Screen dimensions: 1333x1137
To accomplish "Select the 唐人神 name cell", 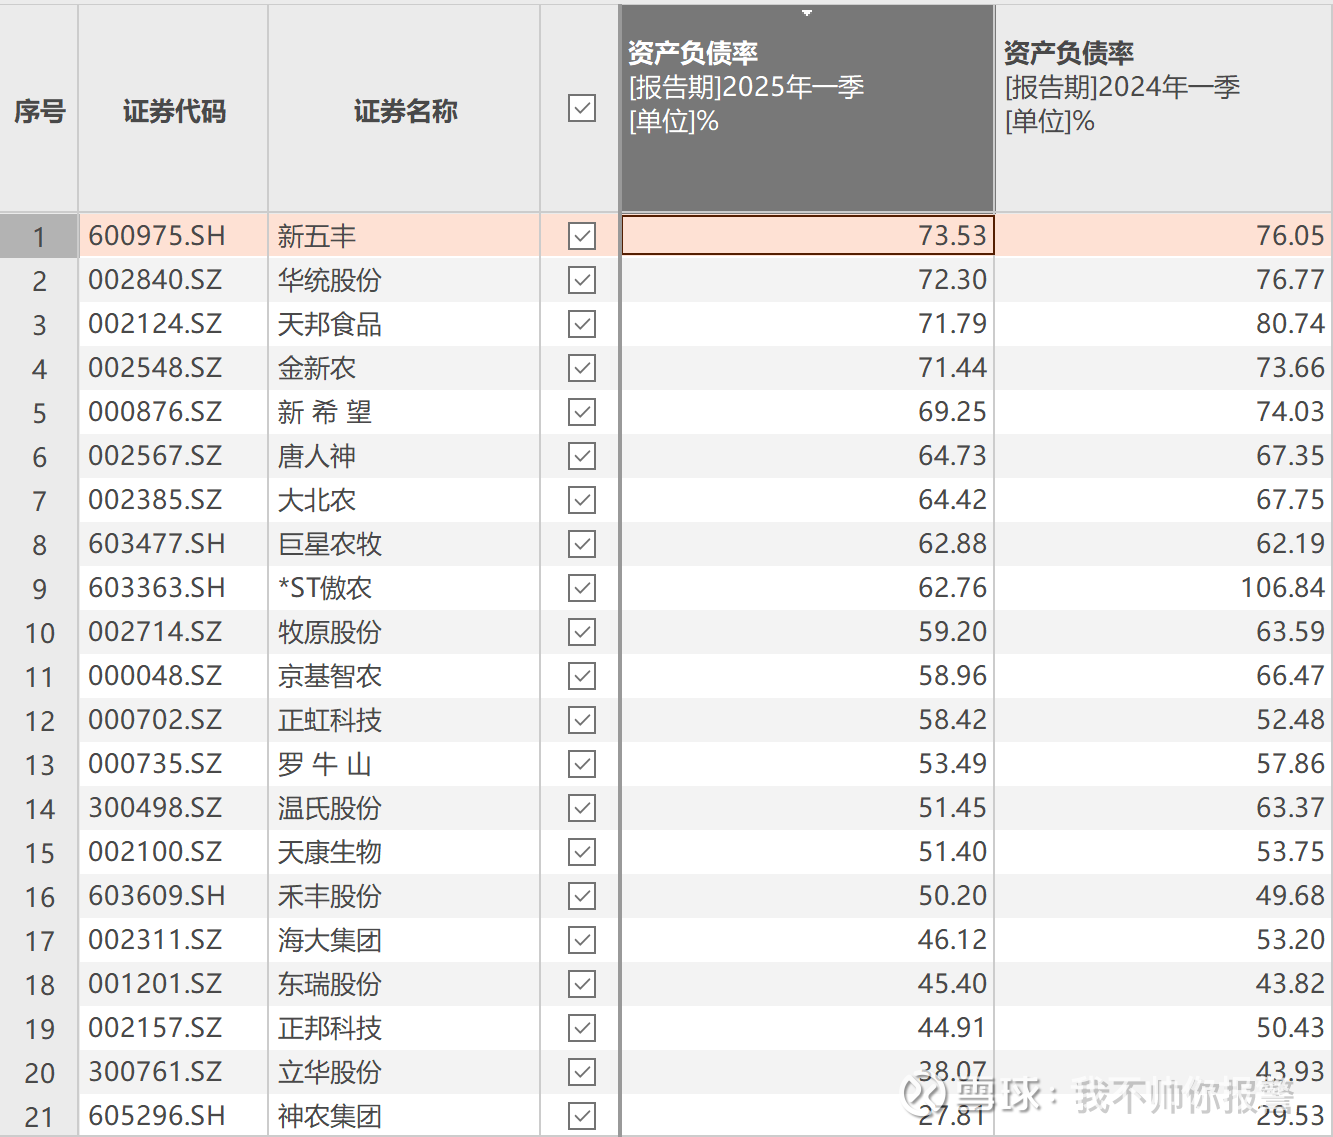I will click(404, 456).
